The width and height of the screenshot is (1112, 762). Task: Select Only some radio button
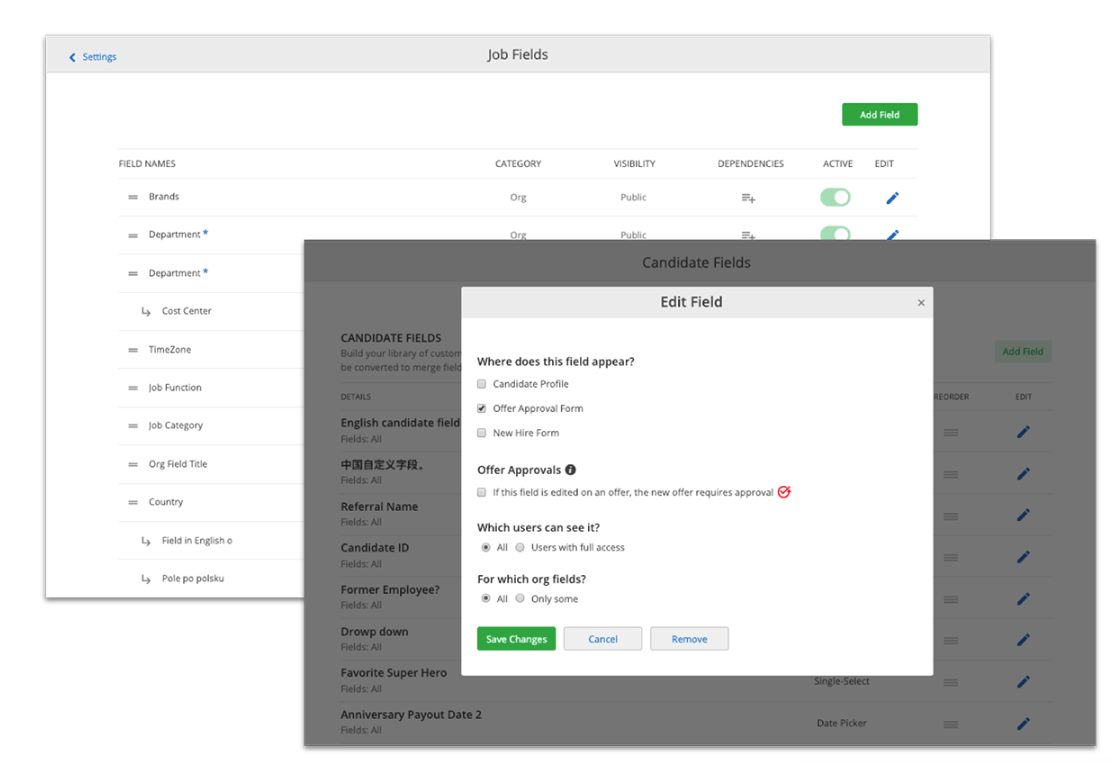coord(520,599)
